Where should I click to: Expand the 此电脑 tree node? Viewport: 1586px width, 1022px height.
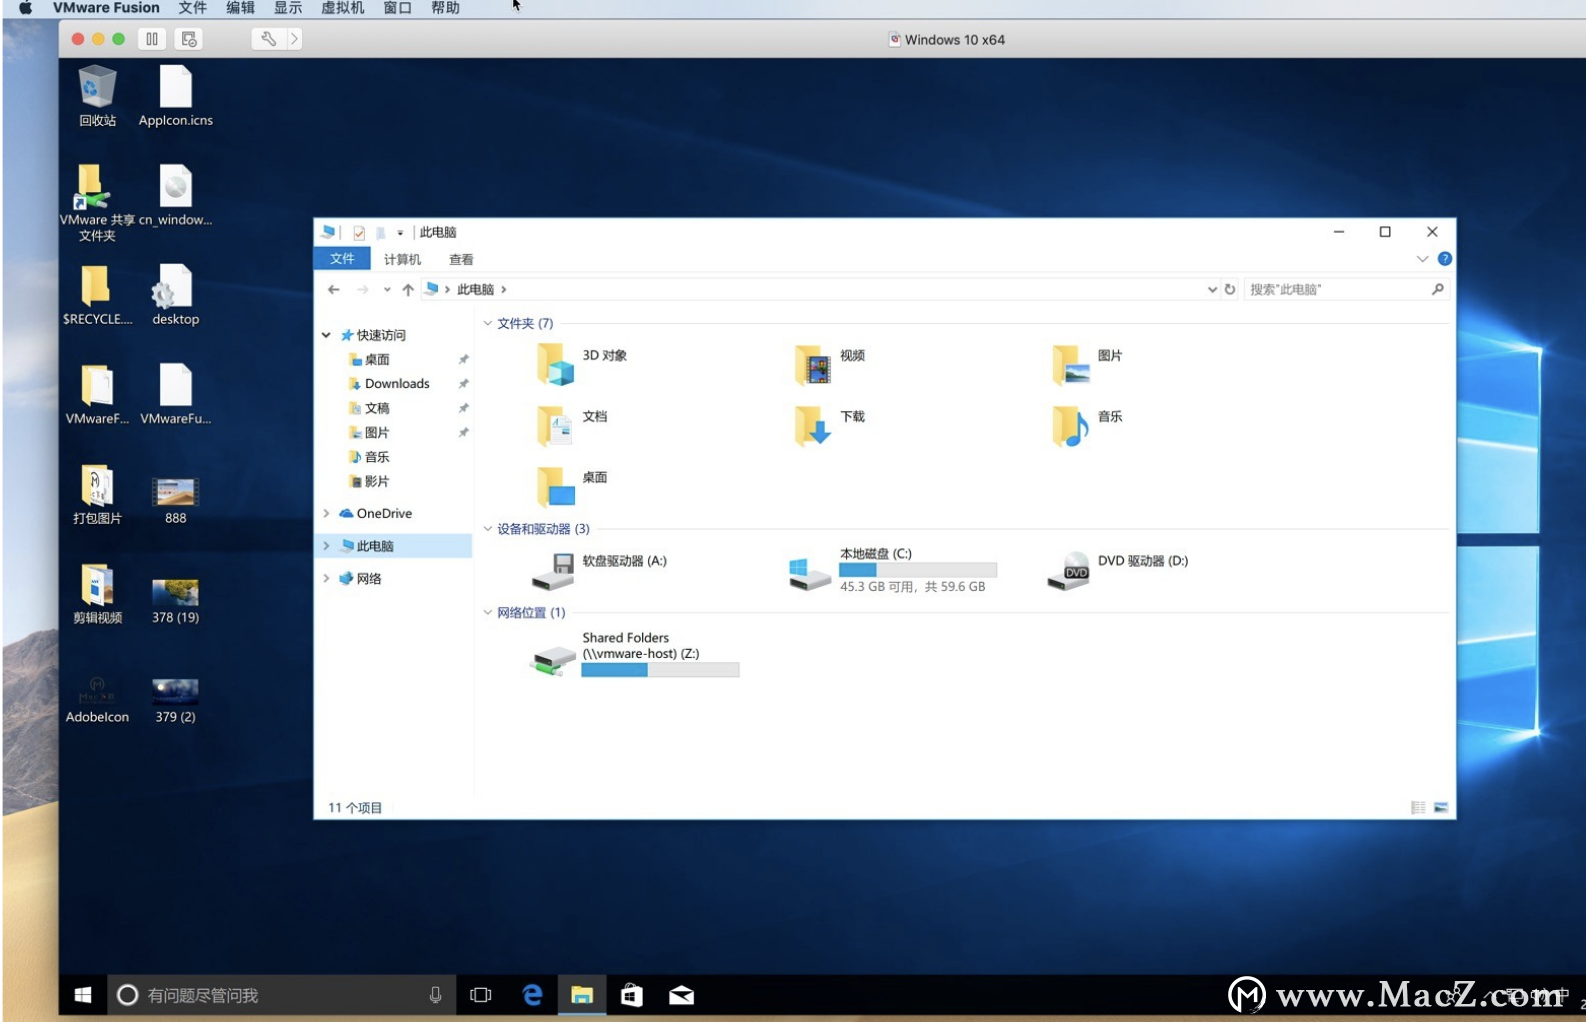(326, 546)
